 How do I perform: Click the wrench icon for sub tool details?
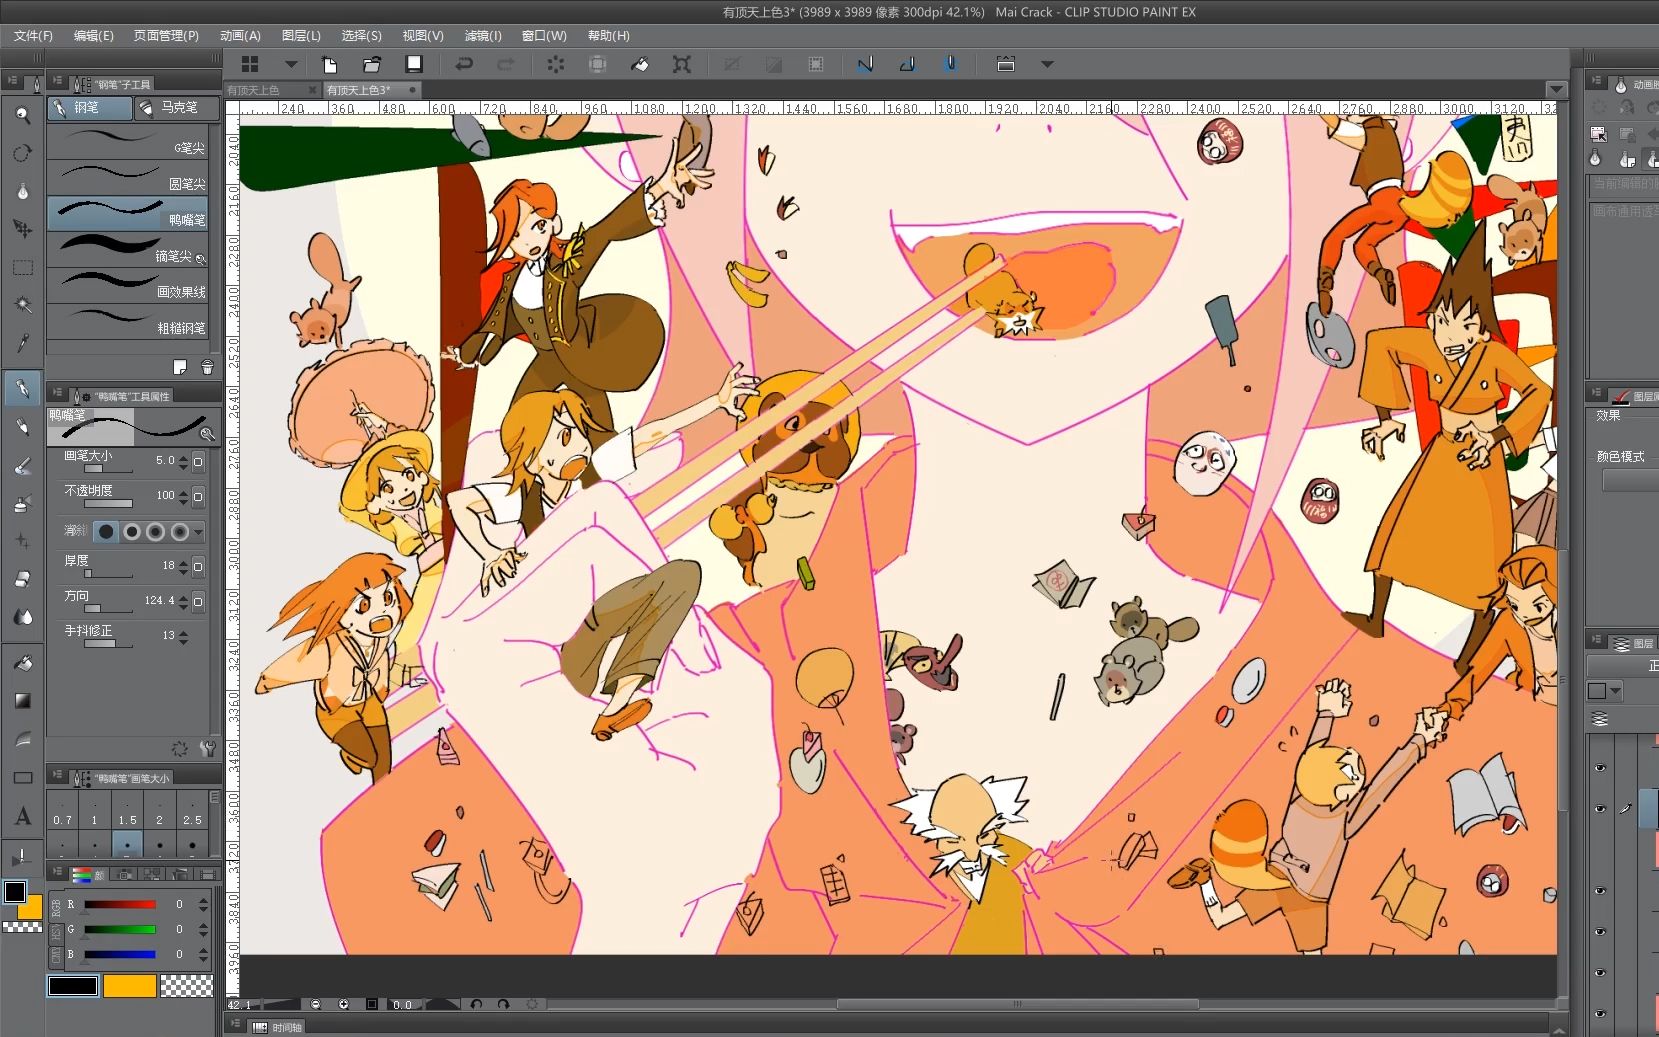click(x=208, y=748)
